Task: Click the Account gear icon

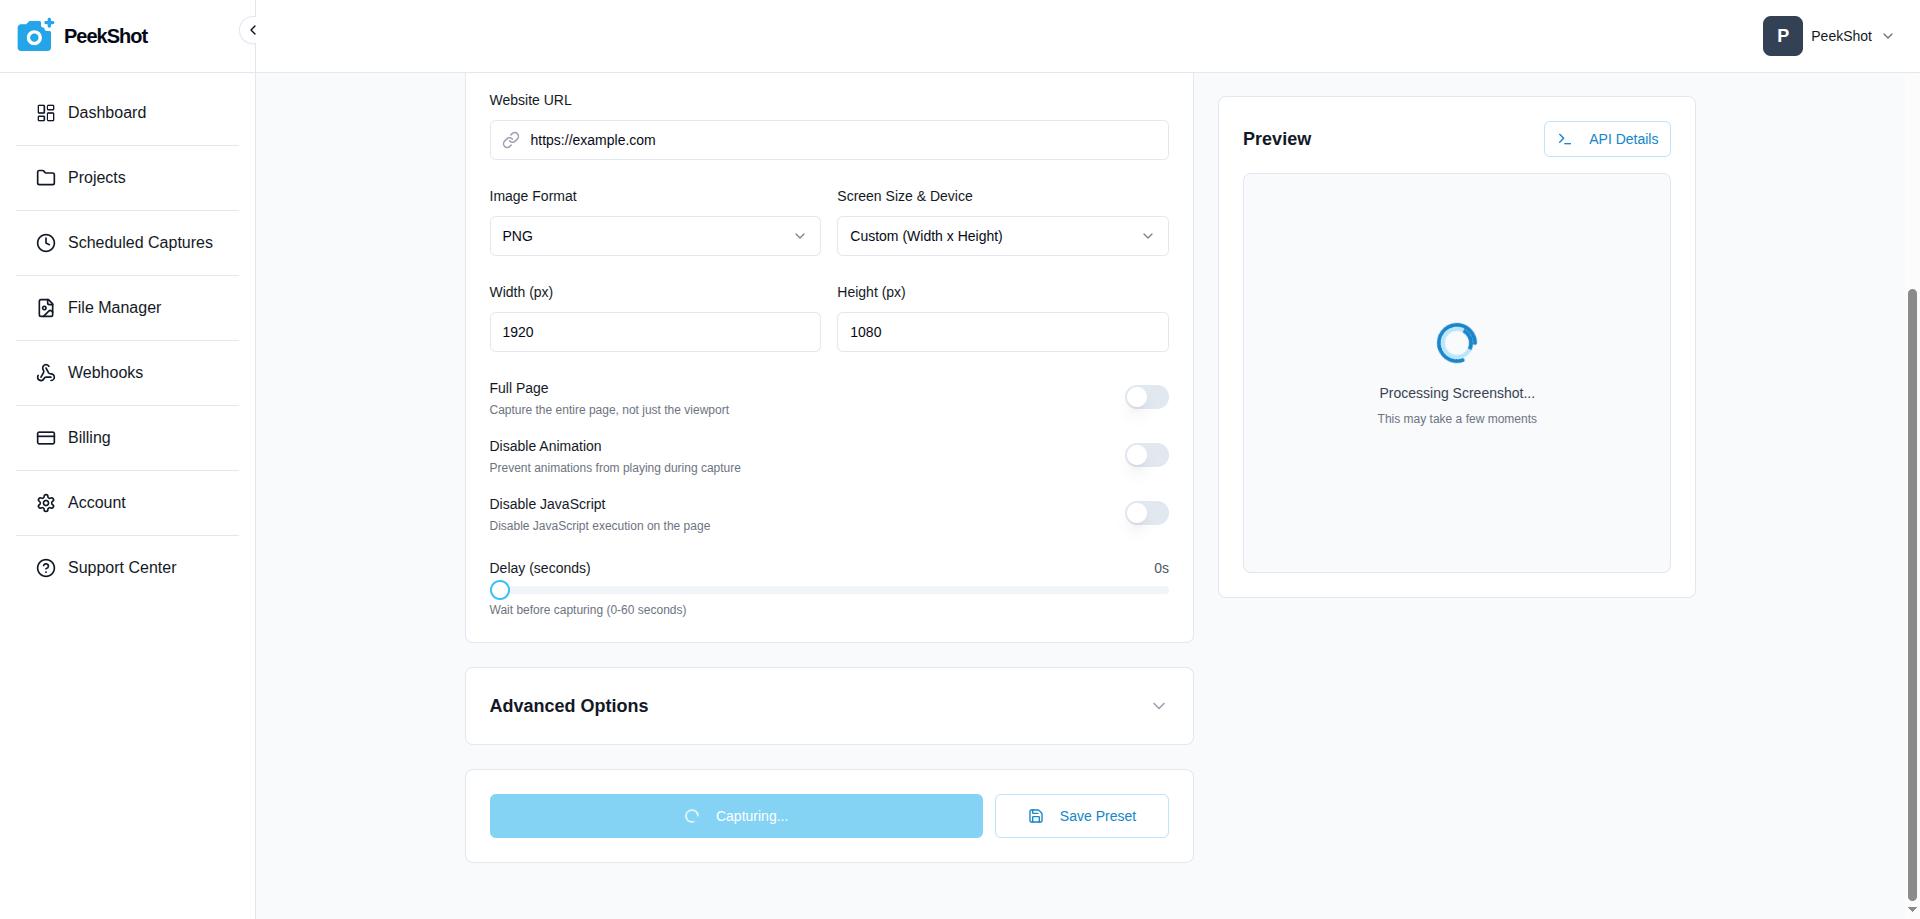Action: click(46, 503)
